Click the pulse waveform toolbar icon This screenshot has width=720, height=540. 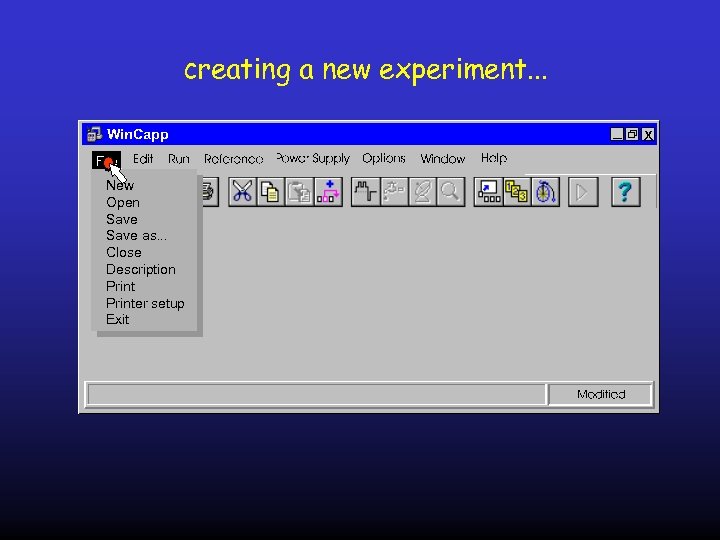366,191
